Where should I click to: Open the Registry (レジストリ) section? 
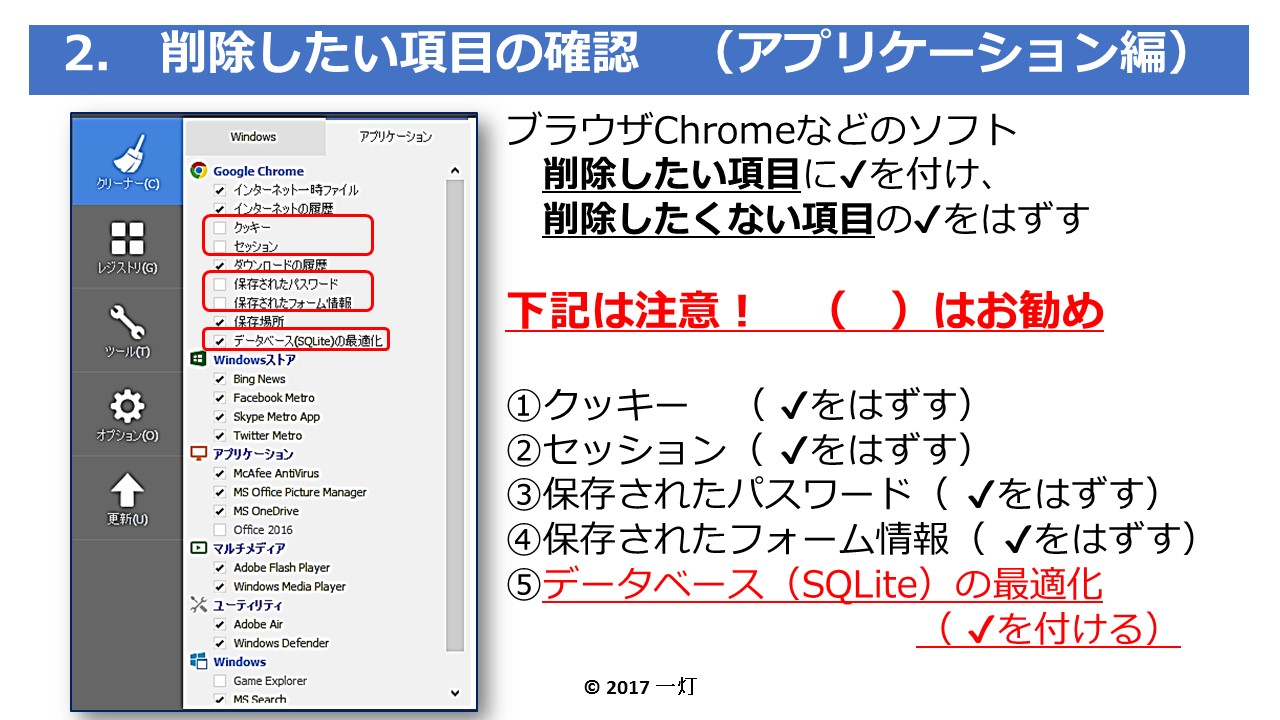click(127, 247)
